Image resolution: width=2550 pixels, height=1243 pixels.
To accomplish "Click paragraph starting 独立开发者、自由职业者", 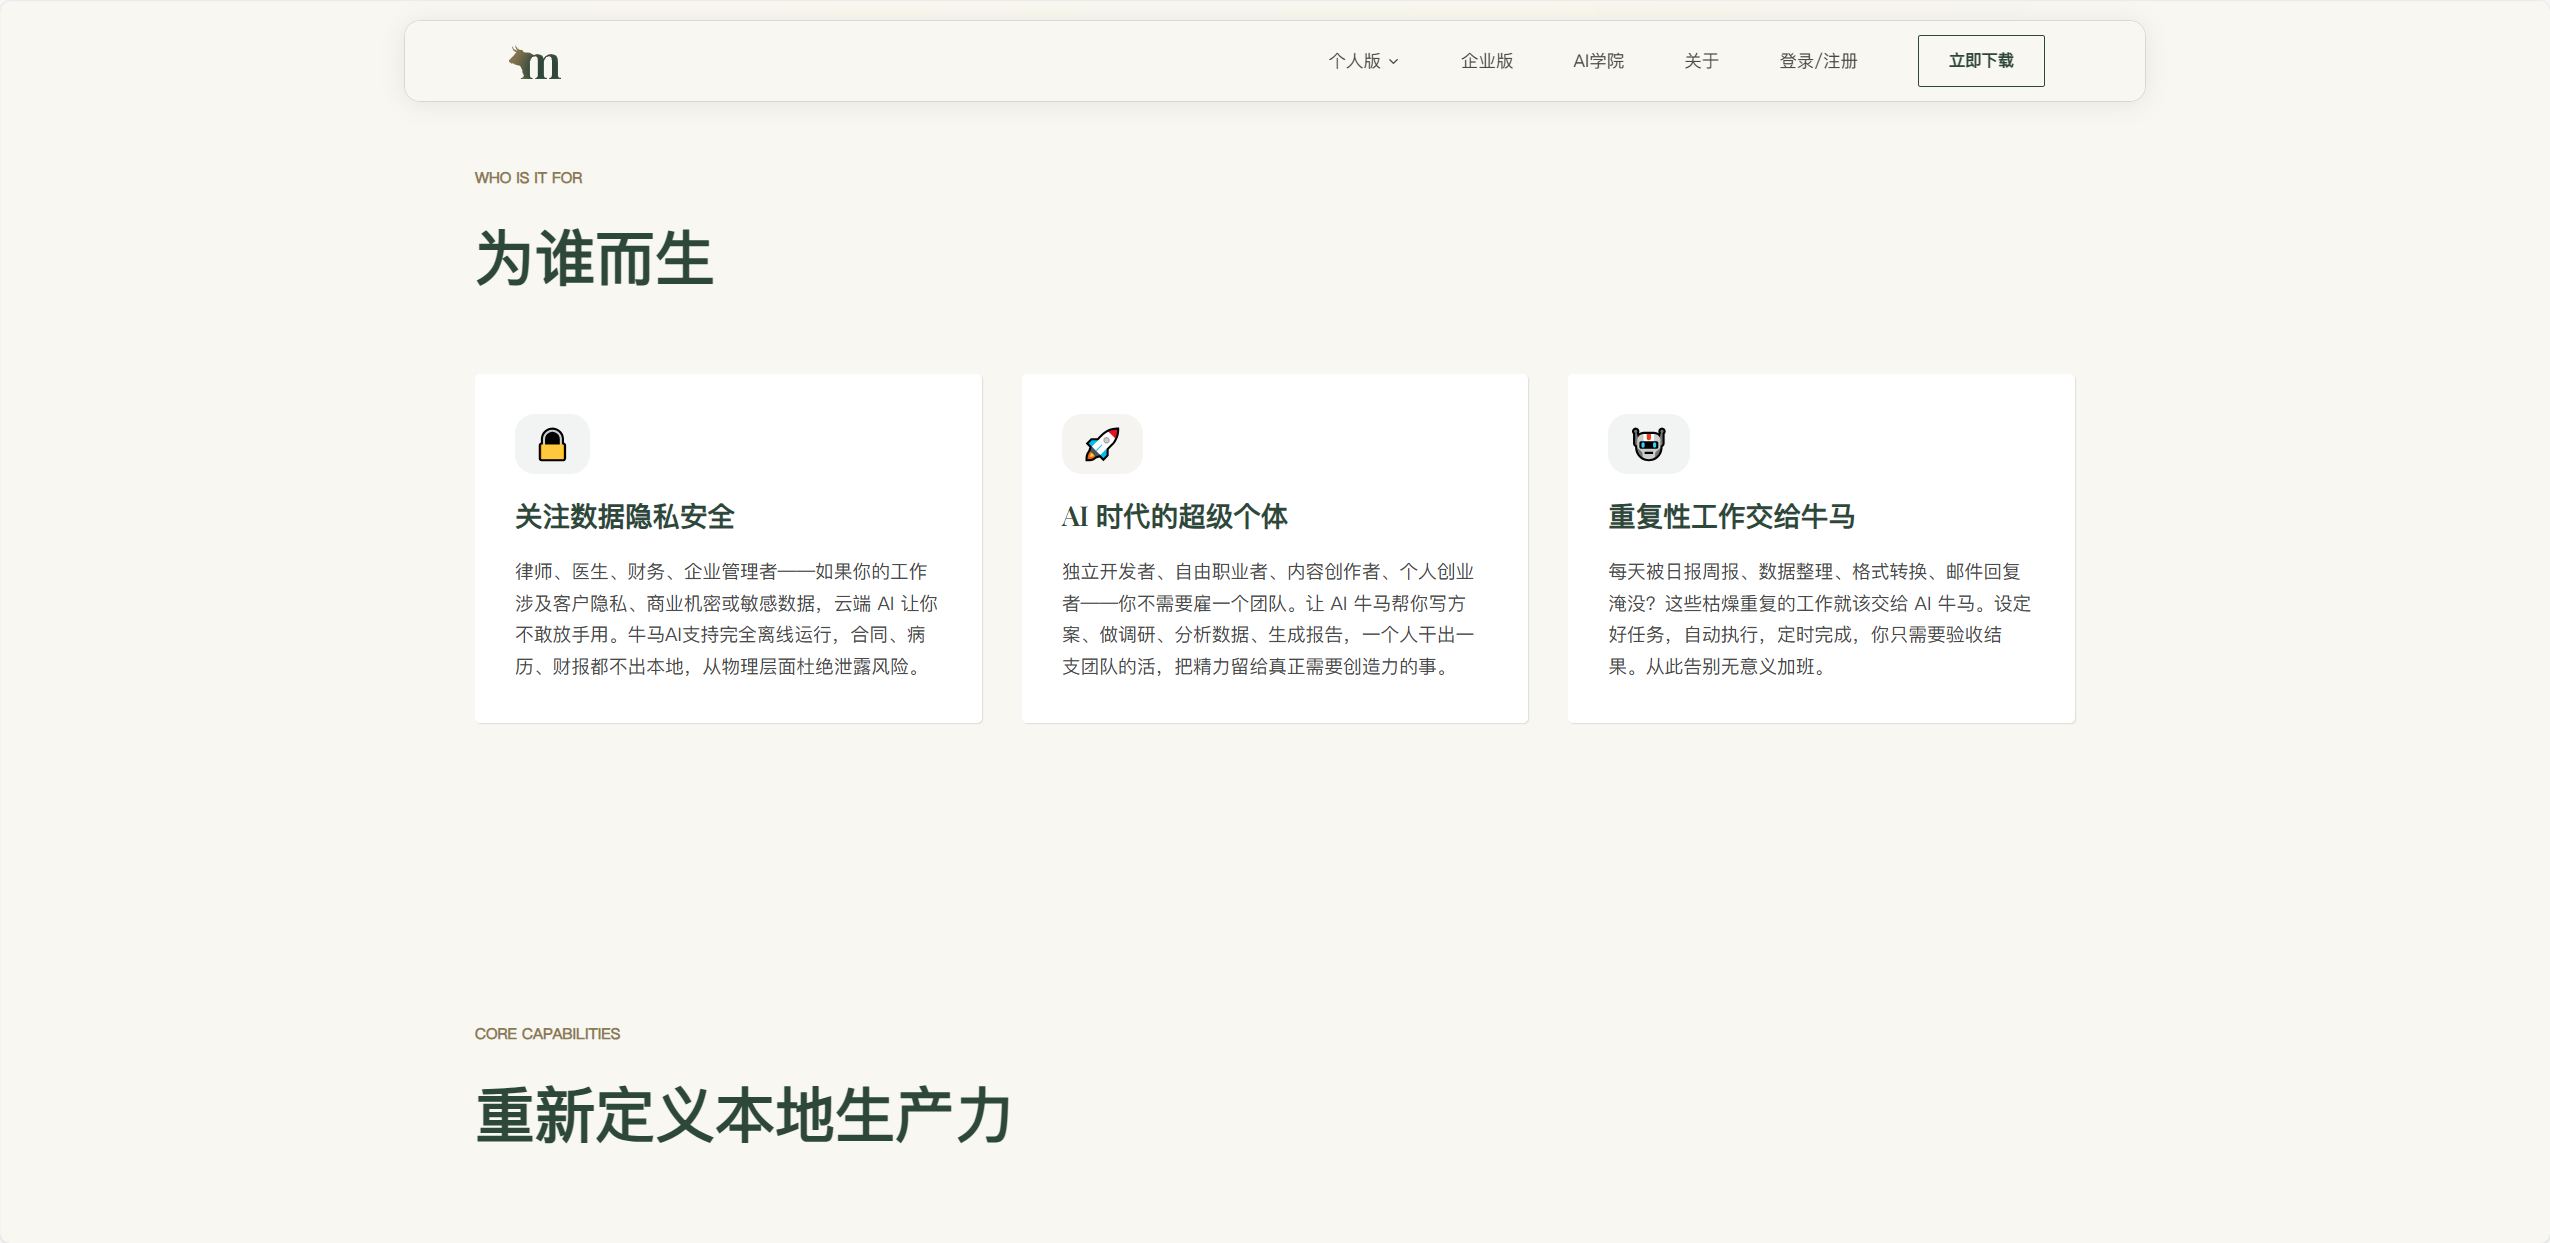I will pos(1268,619).
